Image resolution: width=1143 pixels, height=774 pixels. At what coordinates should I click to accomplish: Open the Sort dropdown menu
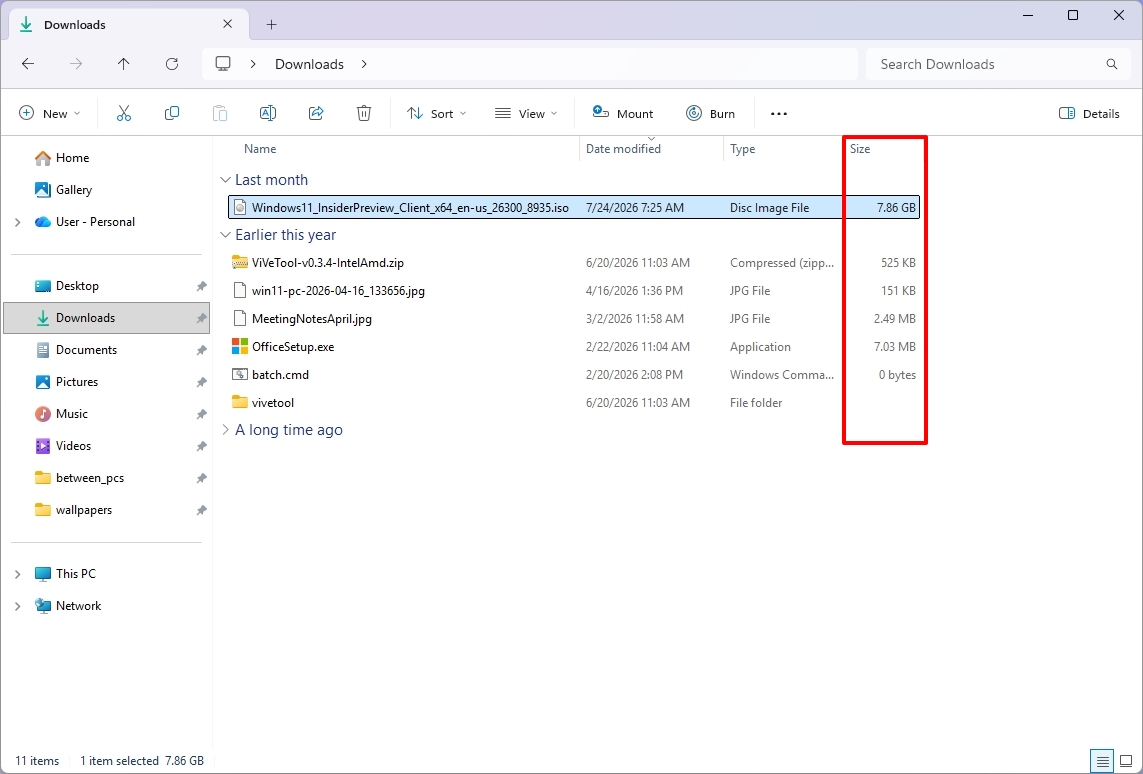pyautogui.click(x=437, y=114)
